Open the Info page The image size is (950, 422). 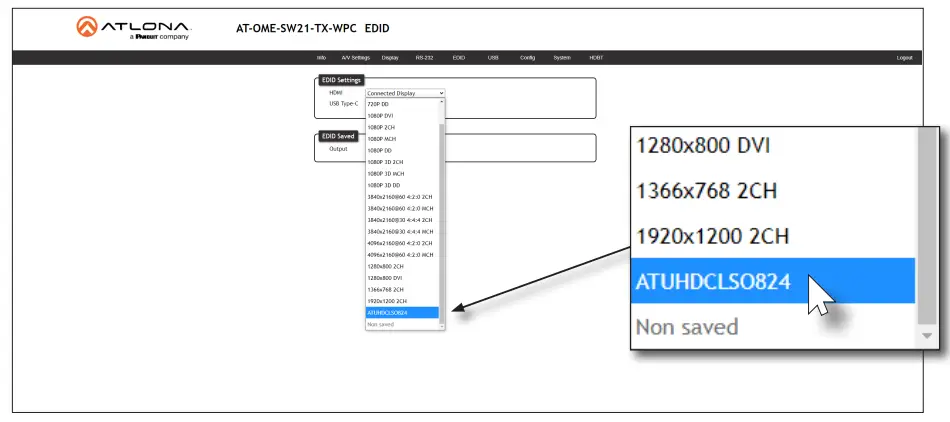coord(321,58)
